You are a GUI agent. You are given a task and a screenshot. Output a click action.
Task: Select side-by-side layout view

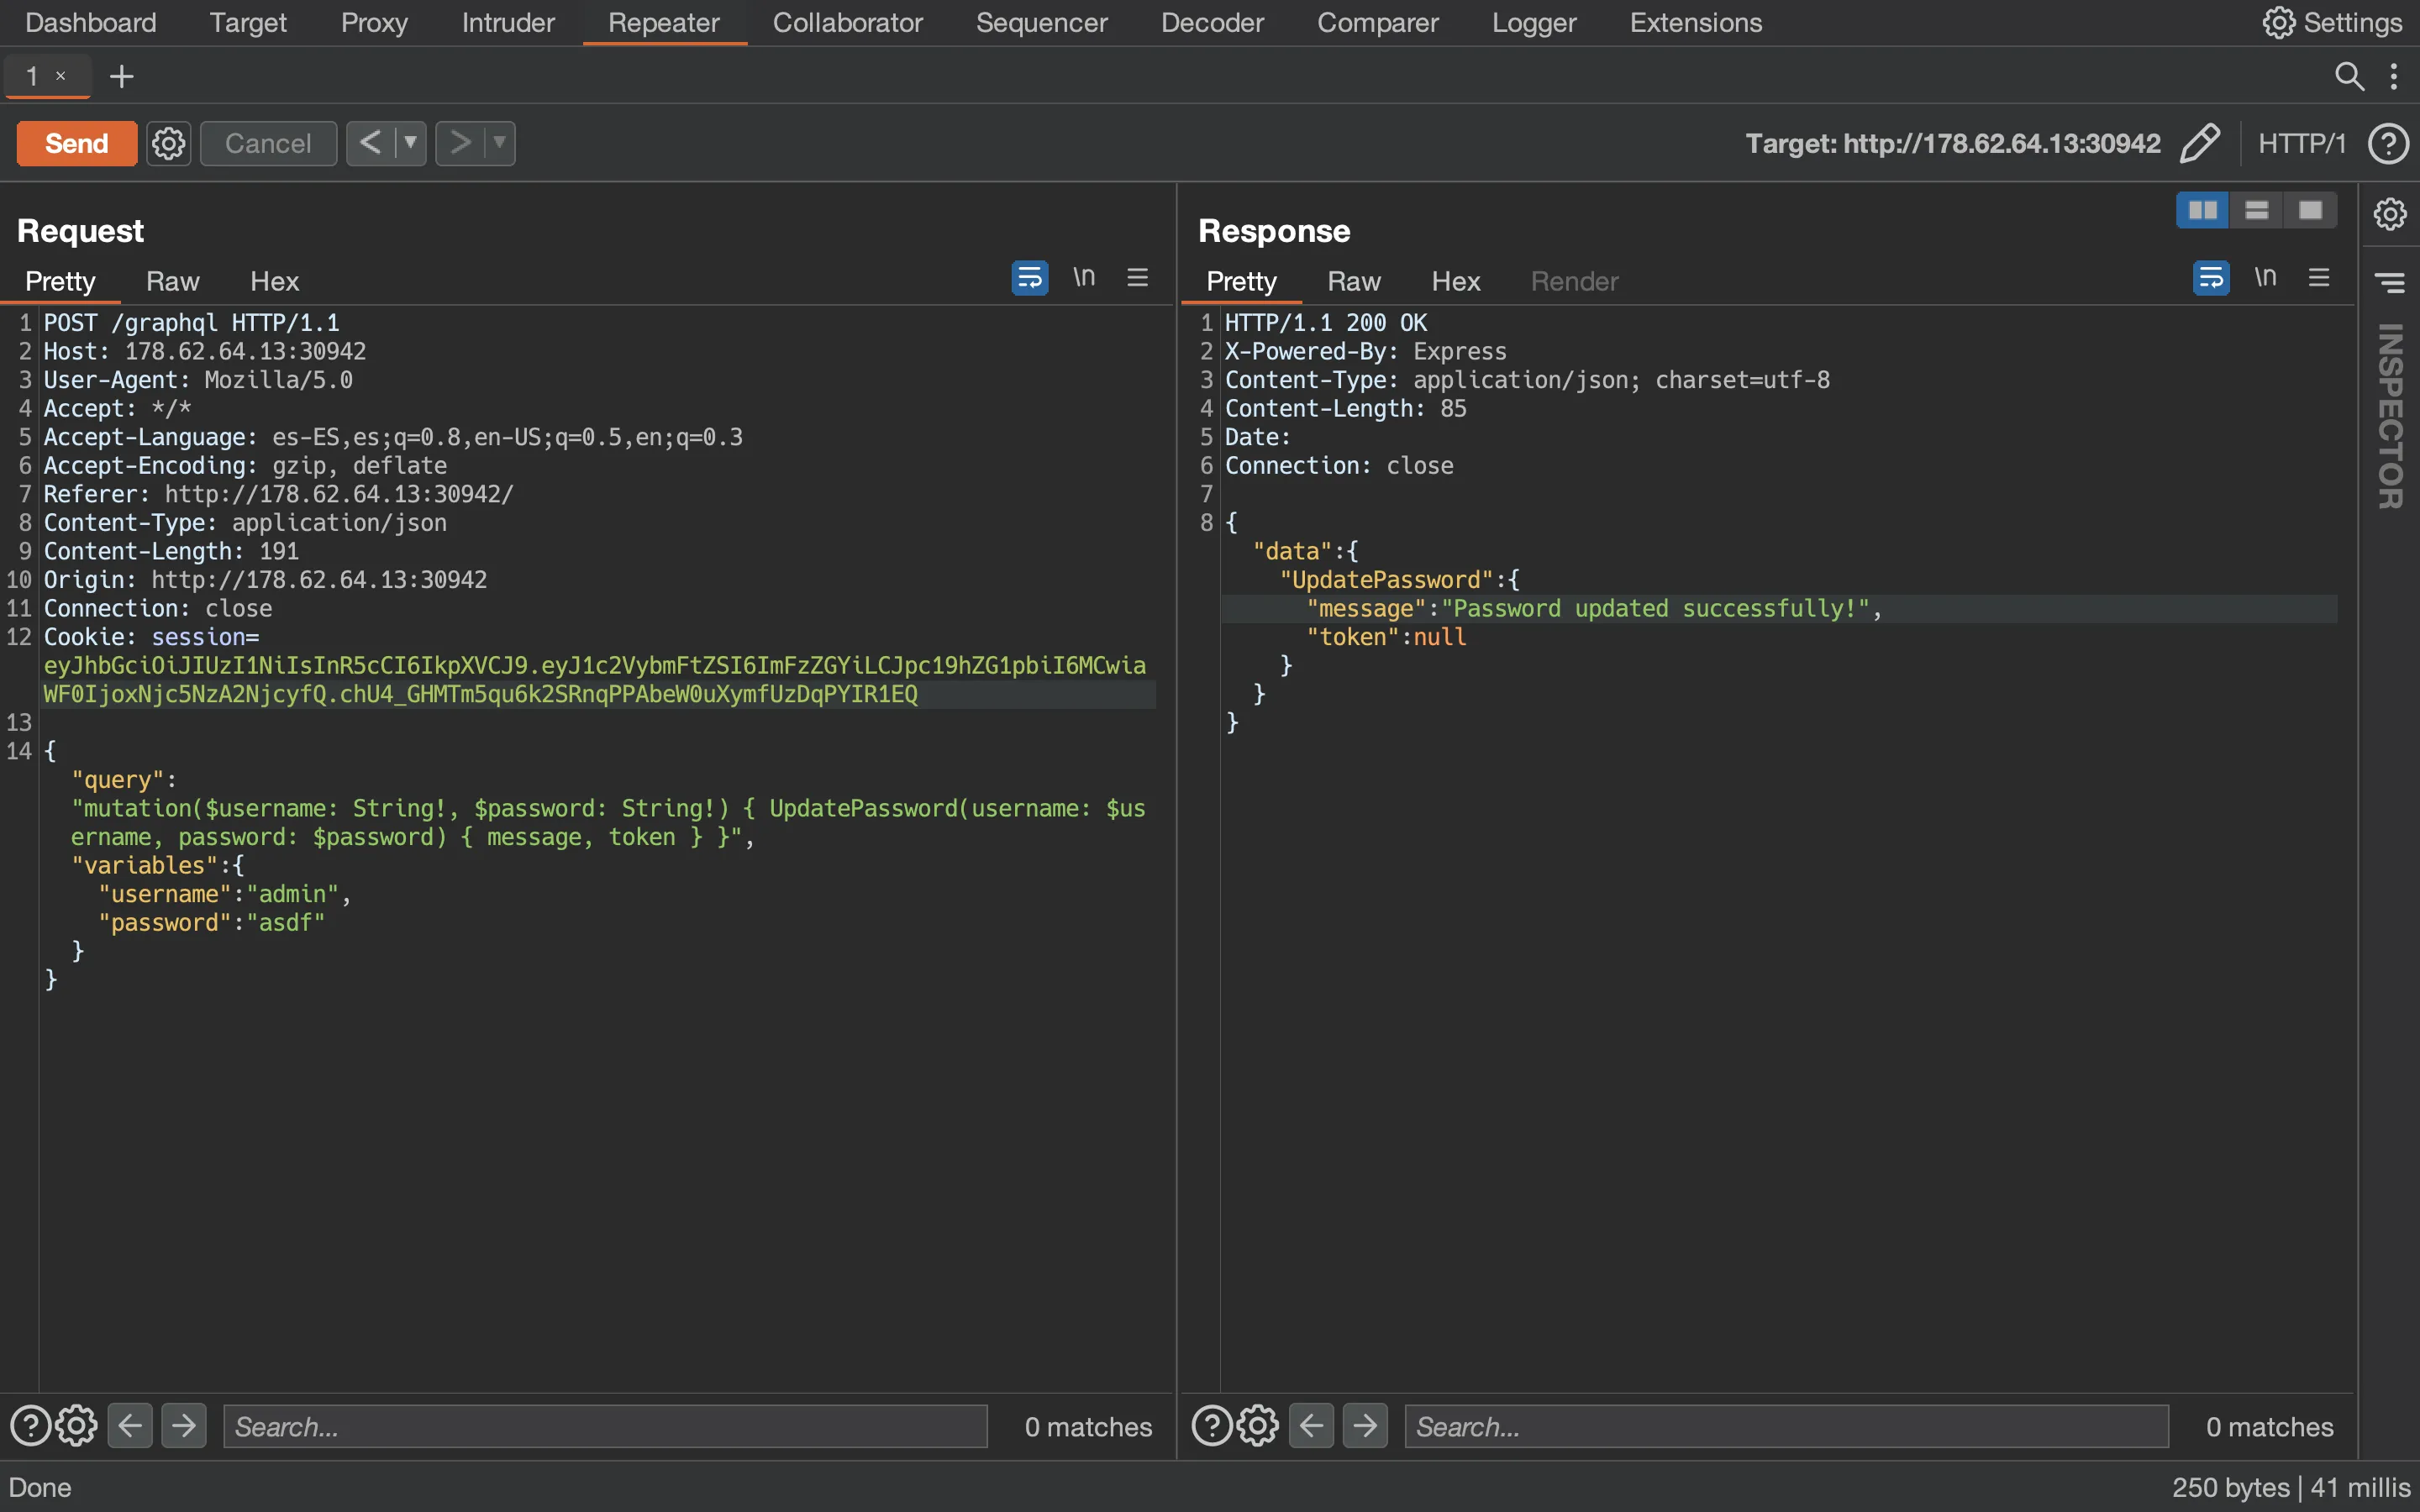coord(2202,210)
